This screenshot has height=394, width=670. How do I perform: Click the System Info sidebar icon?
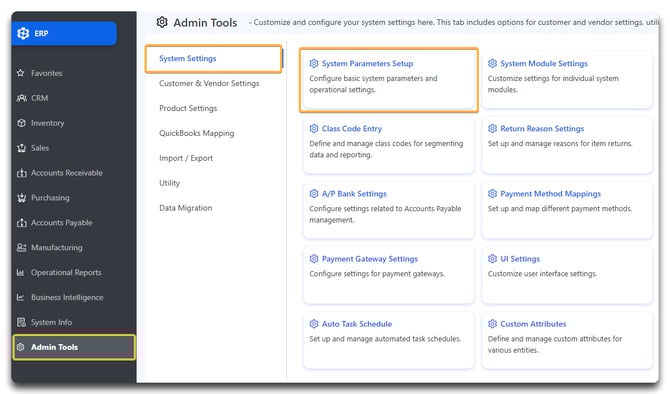click(21, 322)
